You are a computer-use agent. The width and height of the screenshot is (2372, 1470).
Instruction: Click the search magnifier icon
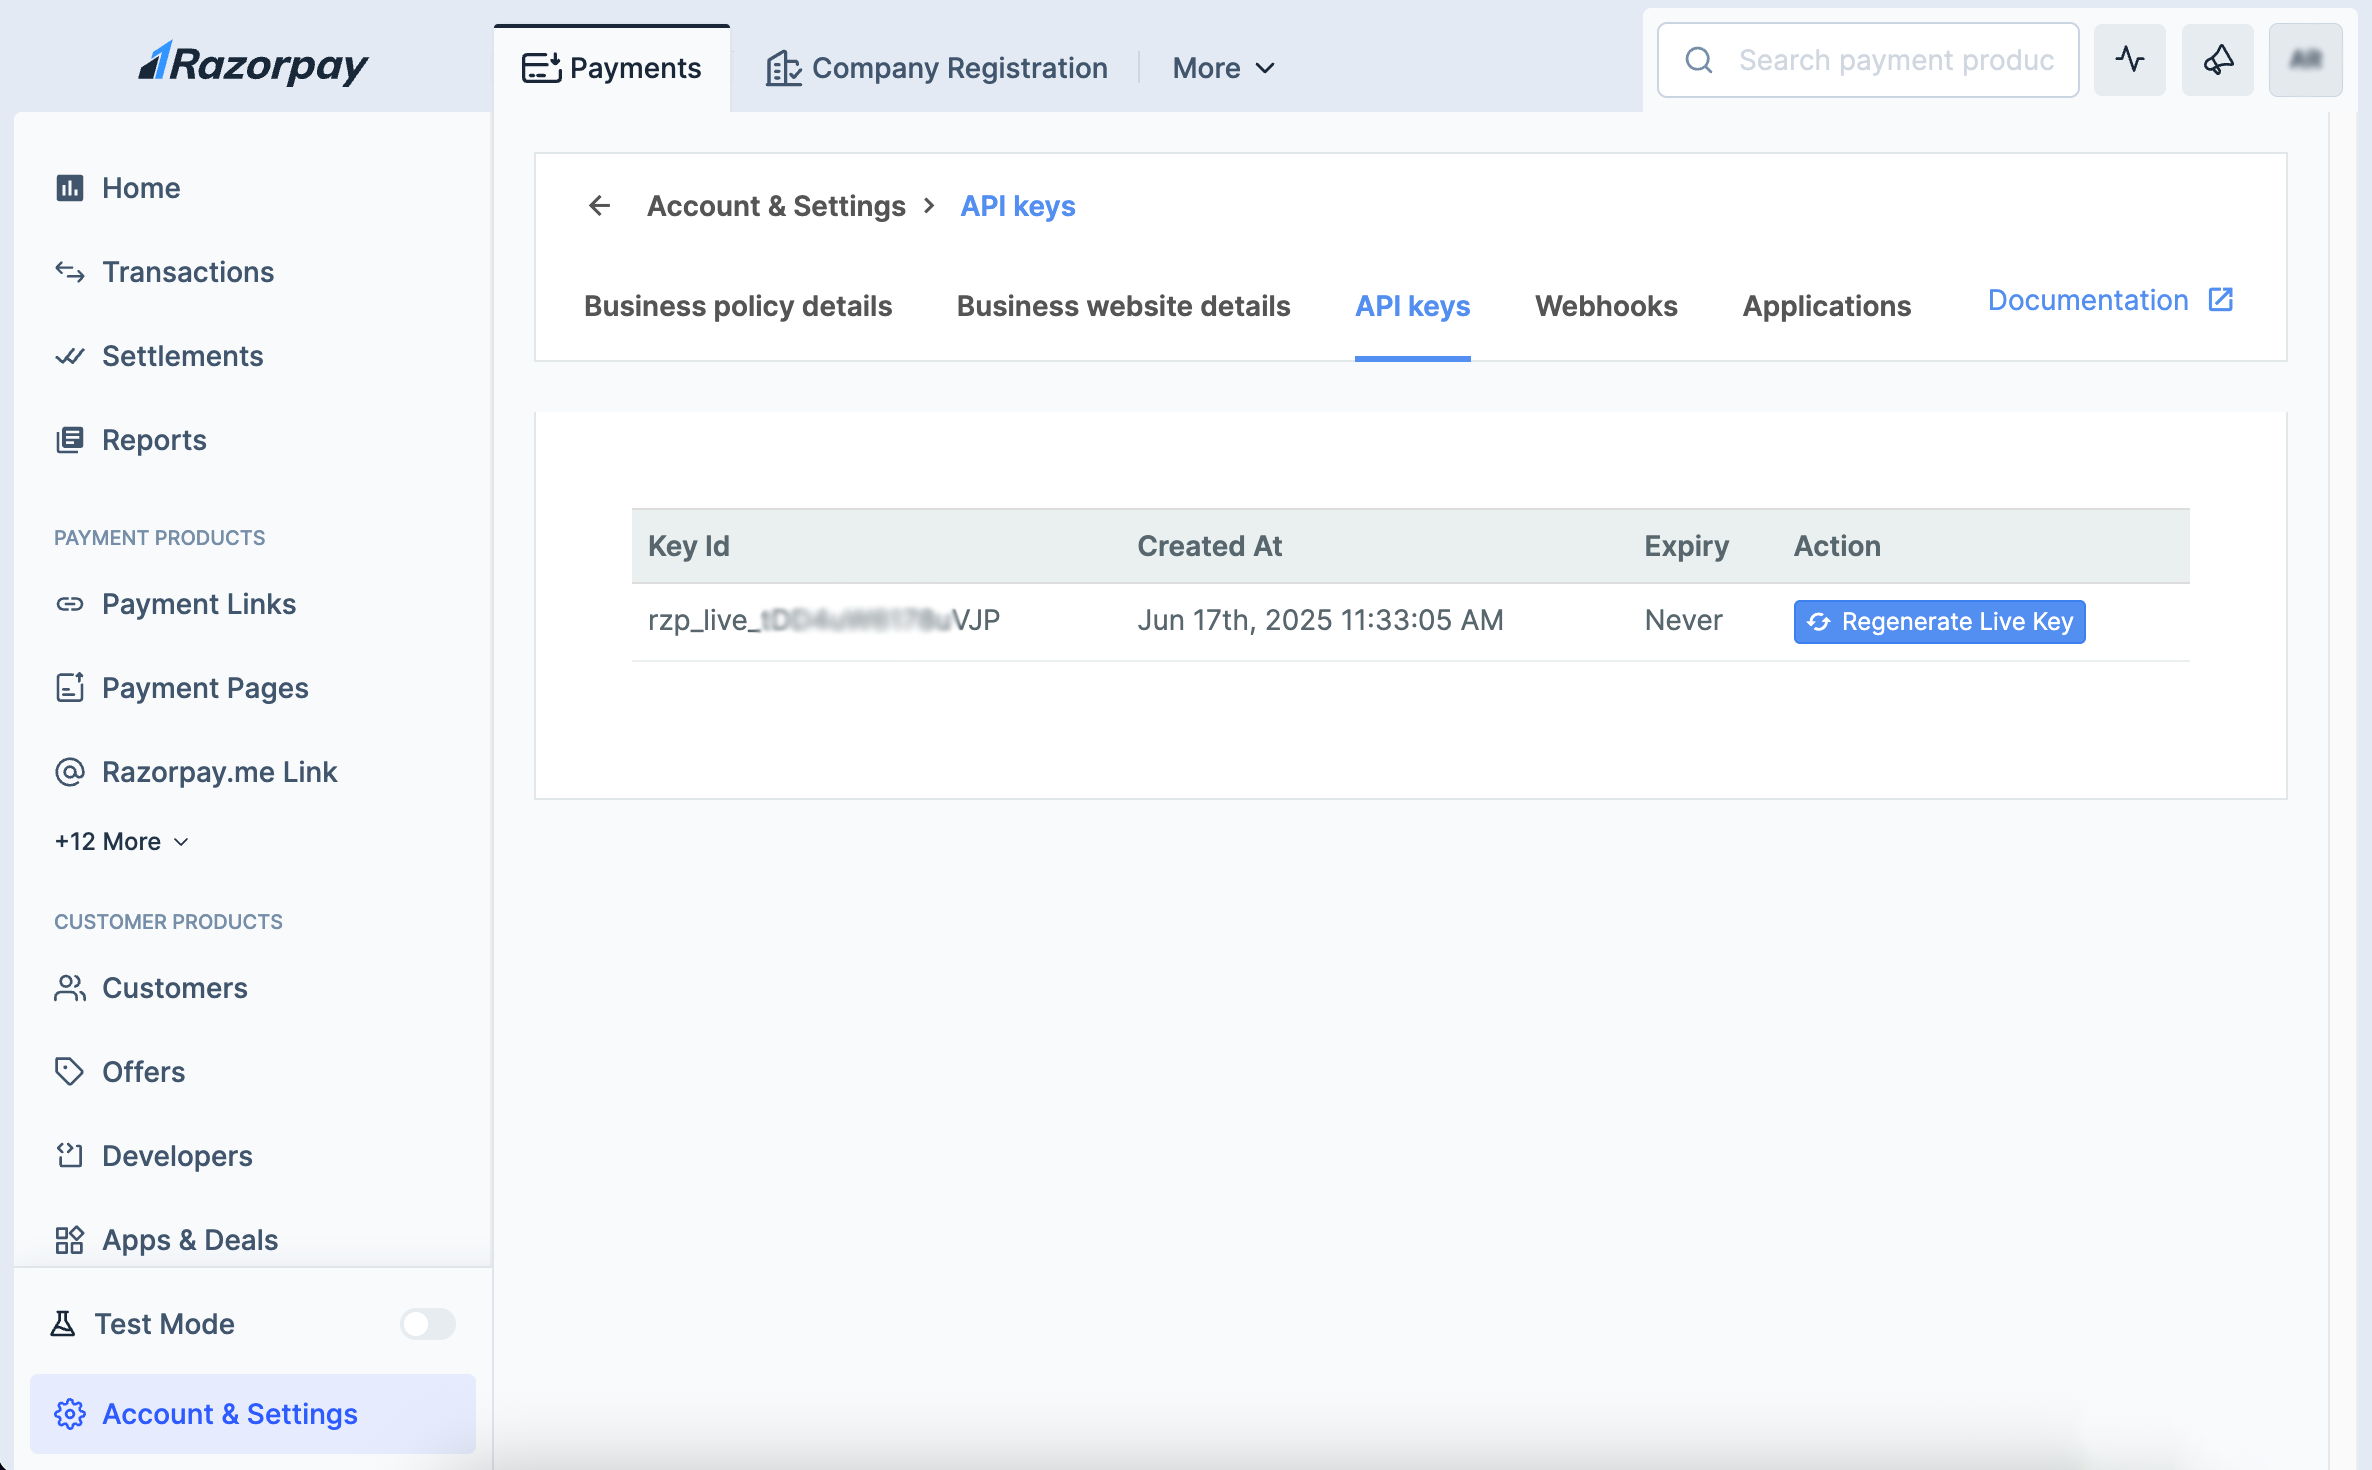tap(1699, 60)
